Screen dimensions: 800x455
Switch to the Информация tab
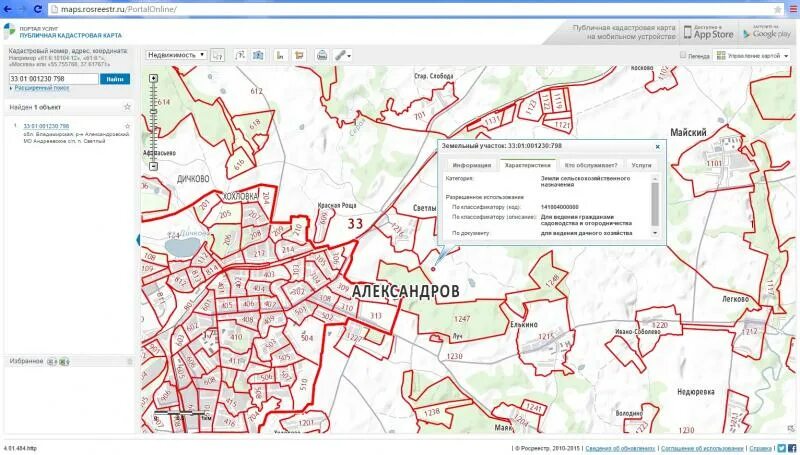point(471,165)
